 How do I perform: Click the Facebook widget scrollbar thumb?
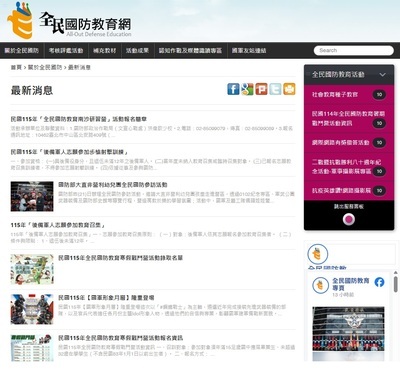[x=396, y=284]
